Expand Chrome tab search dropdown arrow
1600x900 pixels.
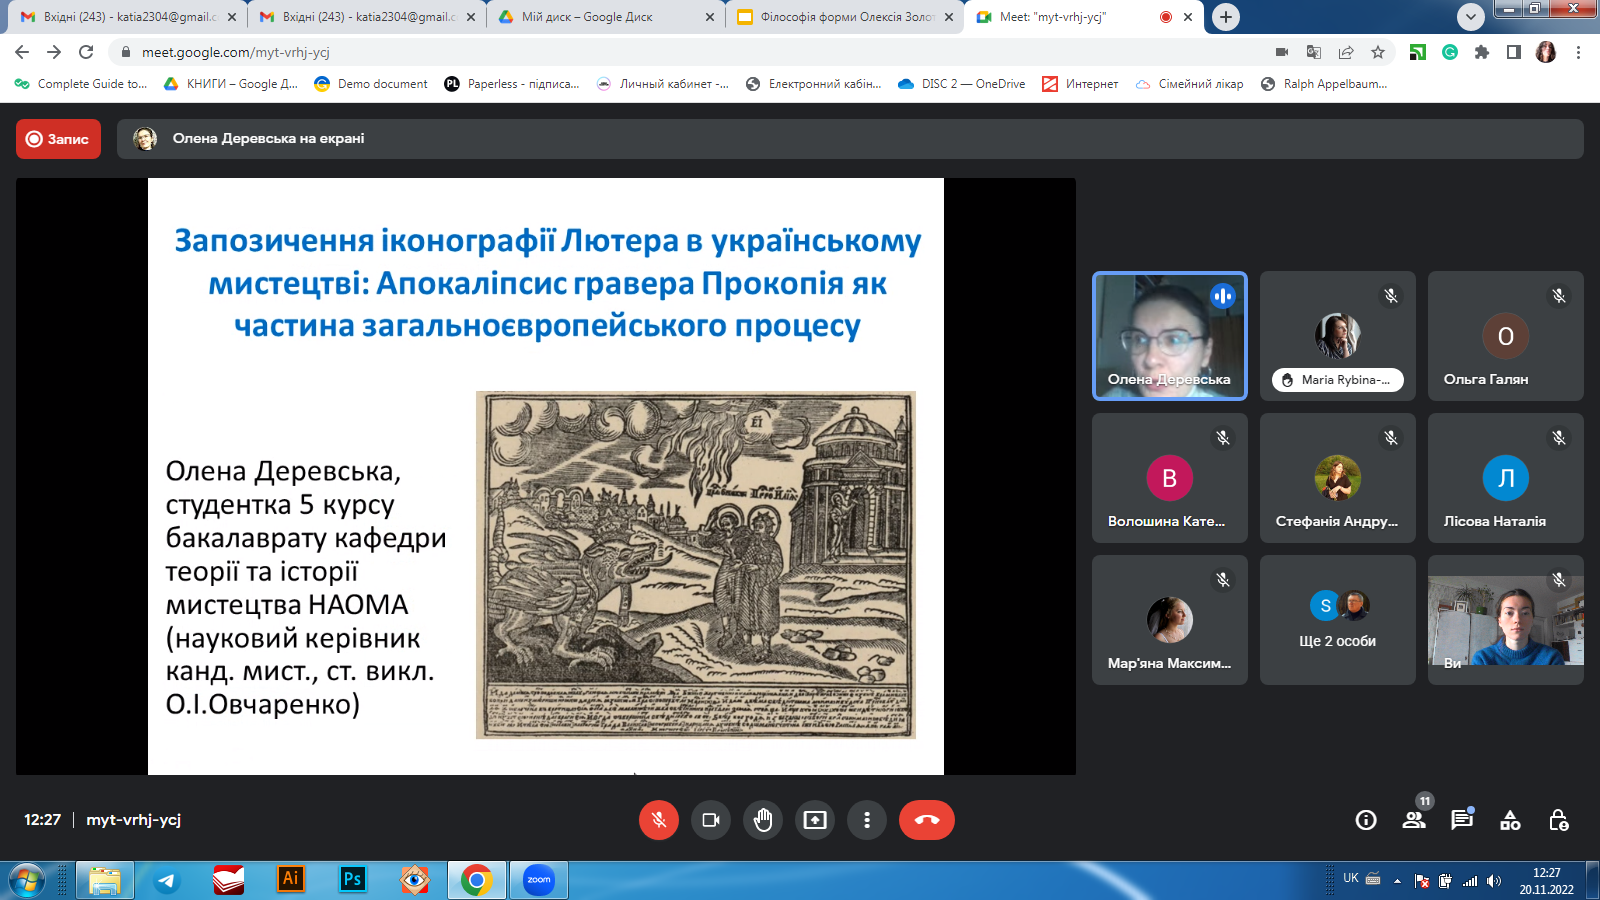point(1471,17)
